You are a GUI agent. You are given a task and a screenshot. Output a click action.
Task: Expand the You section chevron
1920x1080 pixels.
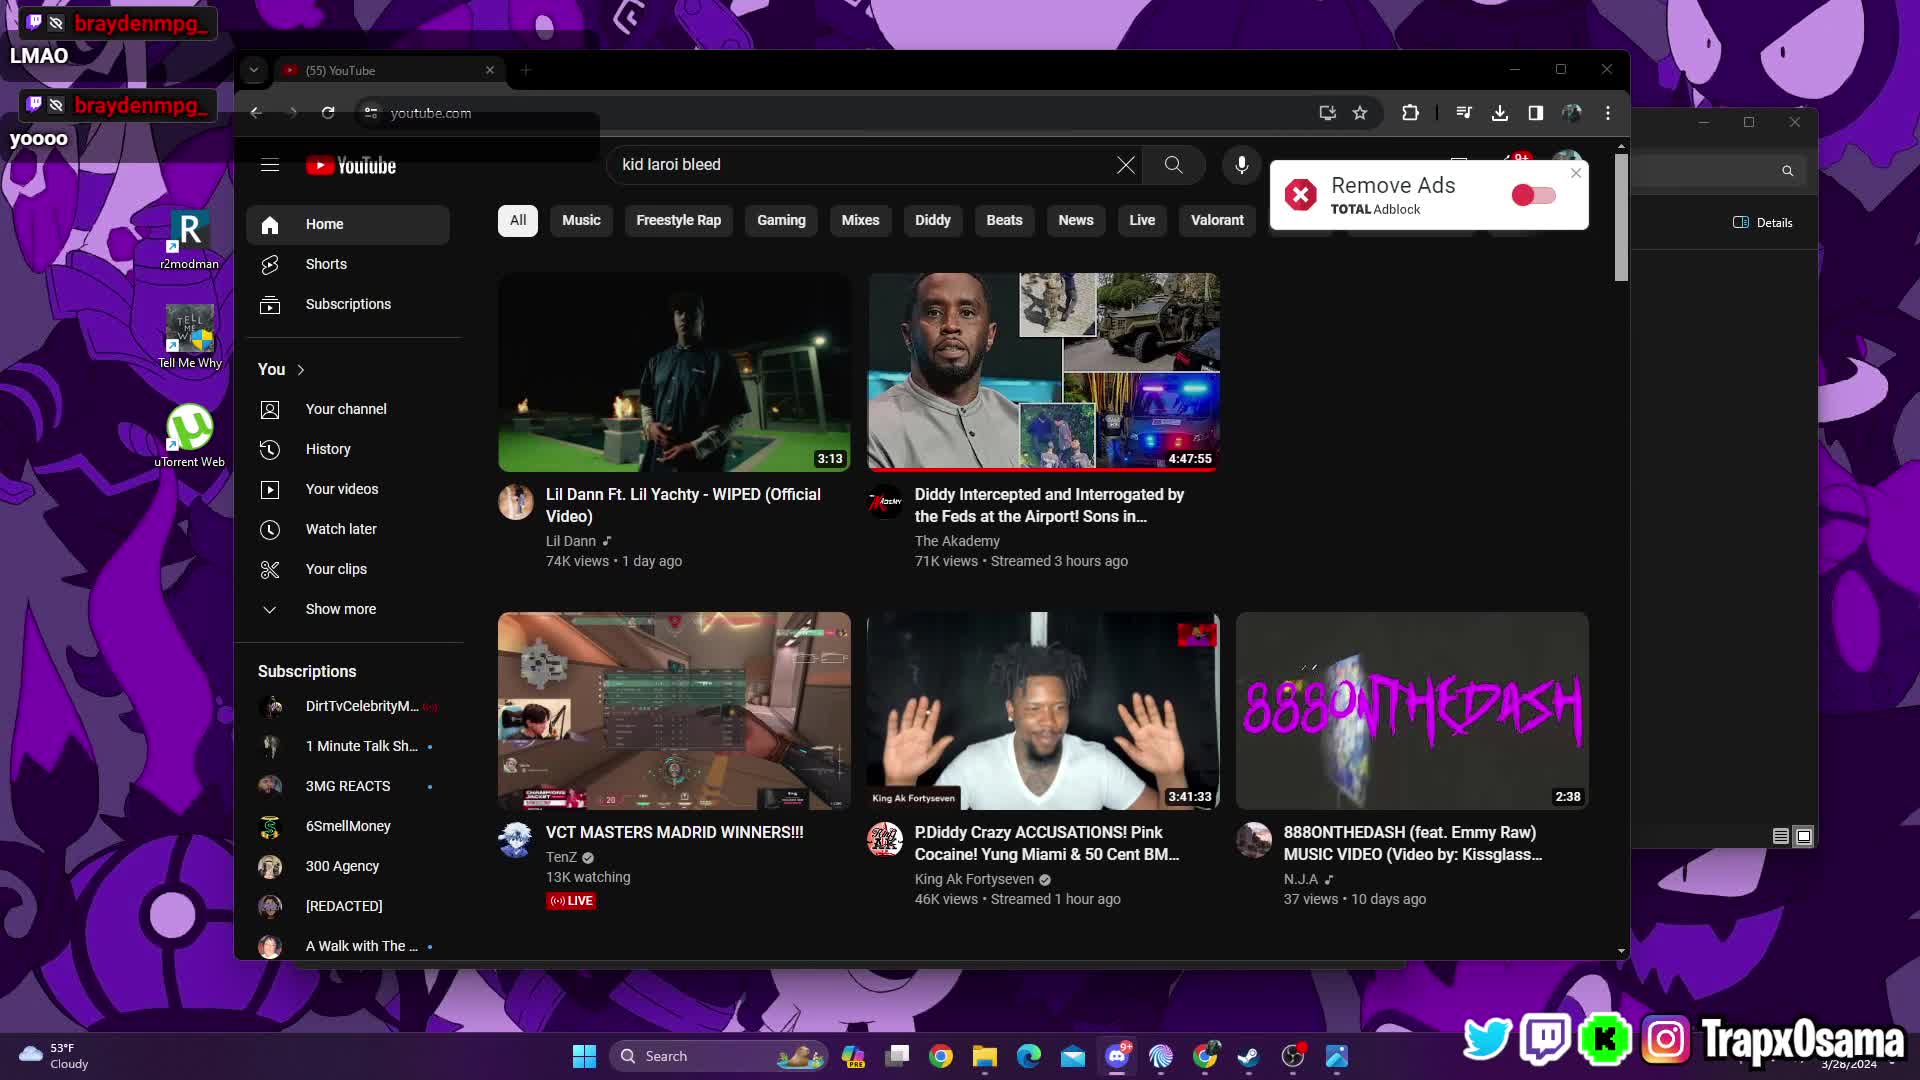coord(300,370)
